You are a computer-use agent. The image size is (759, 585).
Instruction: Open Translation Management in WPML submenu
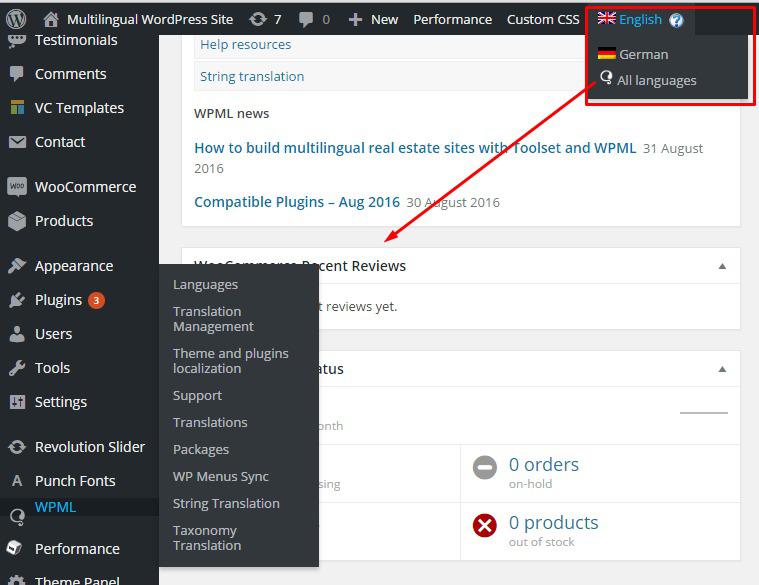tap(213, 319)
